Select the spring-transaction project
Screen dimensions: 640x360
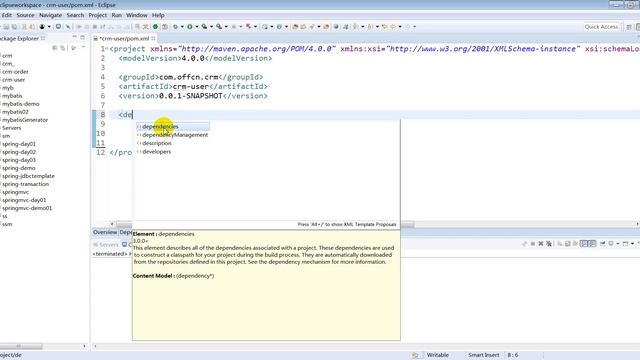tap(25, 184)
